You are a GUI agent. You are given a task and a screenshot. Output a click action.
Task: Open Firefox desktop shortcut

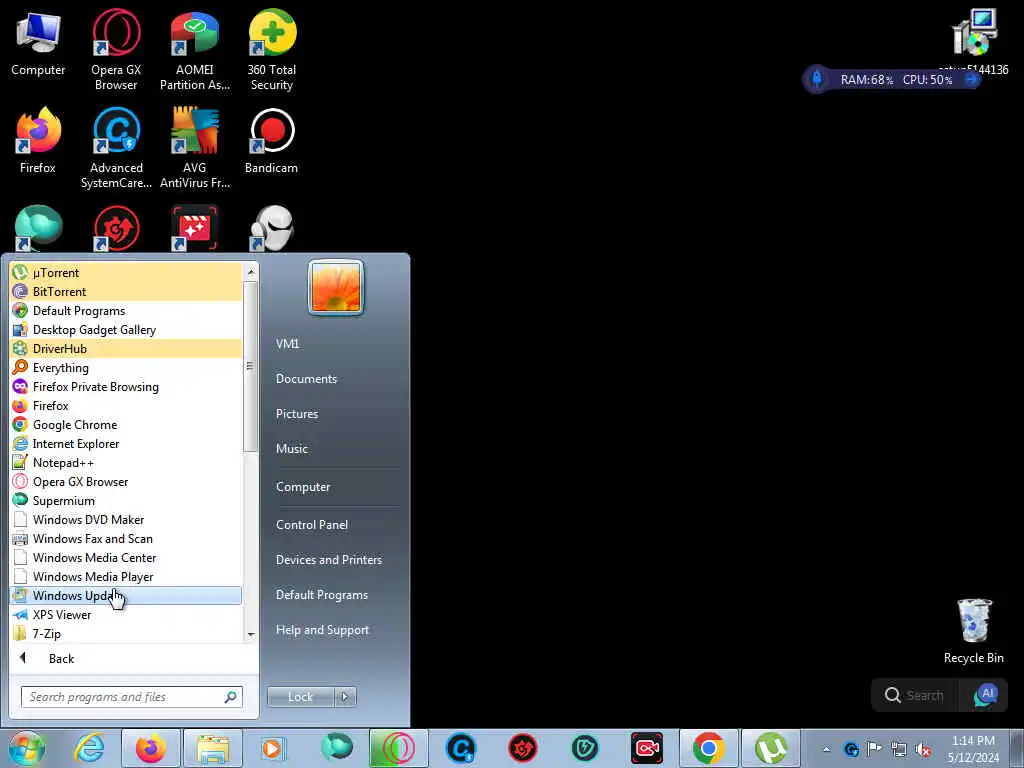click(38, 140)
